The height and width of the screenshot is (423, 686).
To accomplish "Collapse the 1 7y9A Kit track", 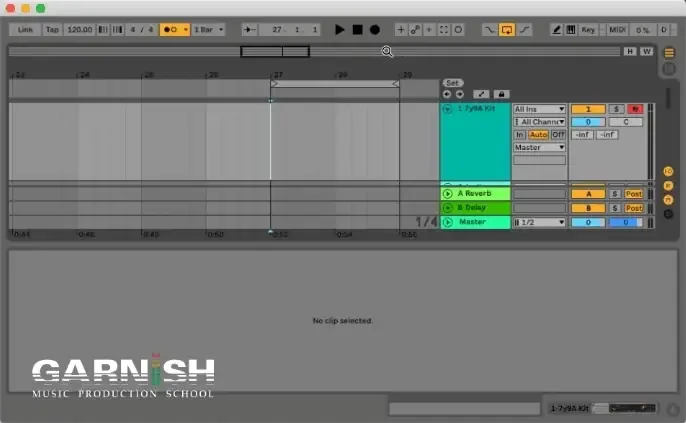I will [447, 109].
